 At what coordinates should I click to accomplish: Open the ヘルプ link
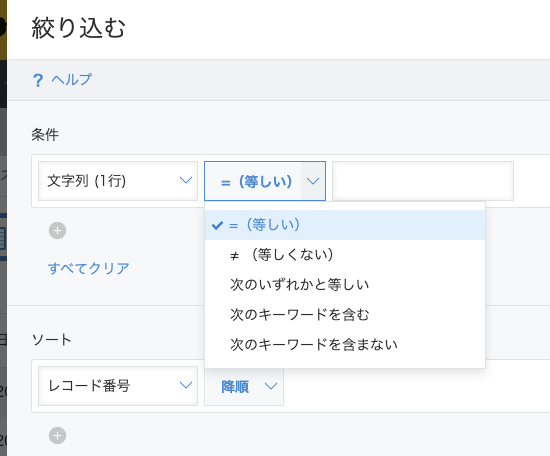(x=72, y=80)
